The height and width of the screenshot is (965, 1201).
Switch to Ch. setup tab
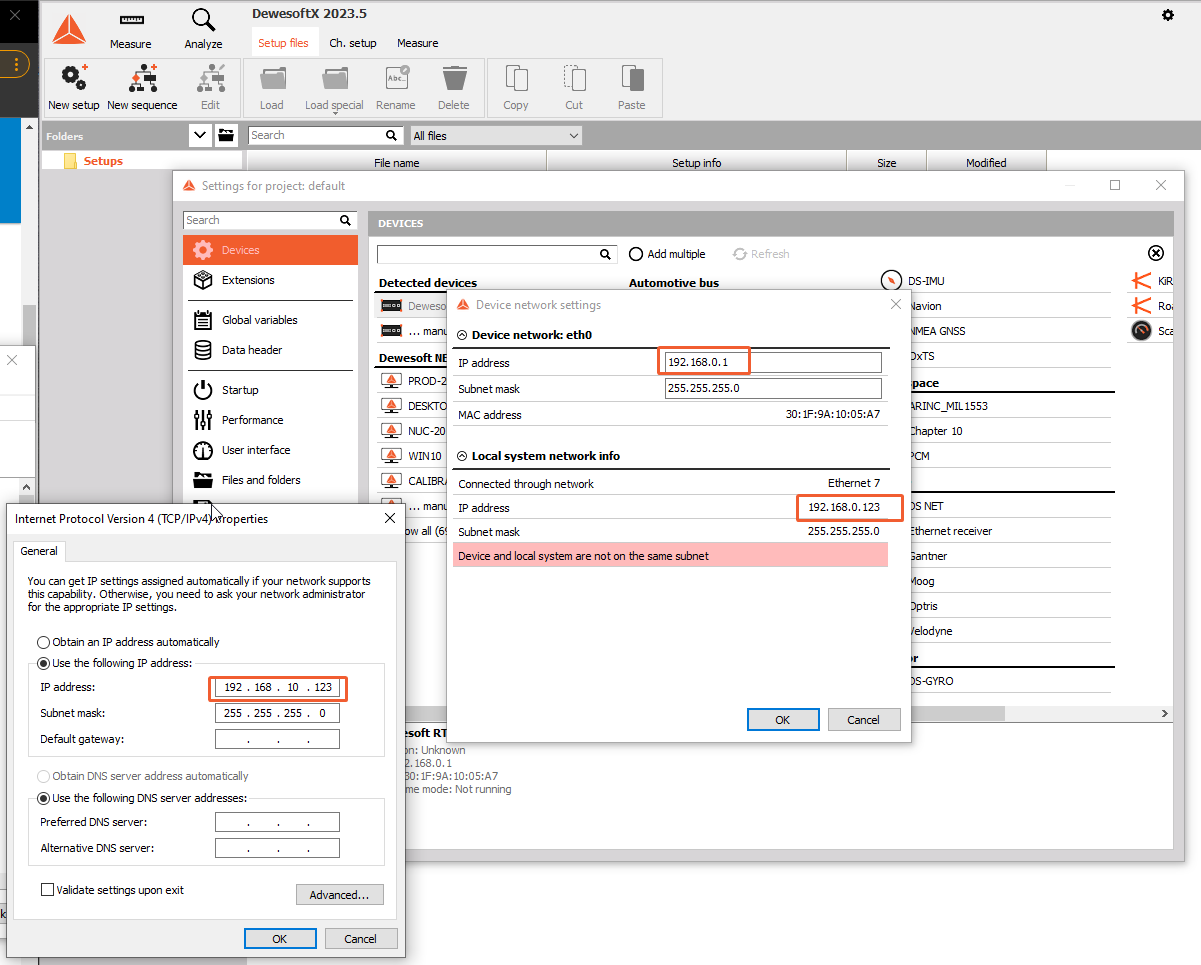click(x=353, y=43)
